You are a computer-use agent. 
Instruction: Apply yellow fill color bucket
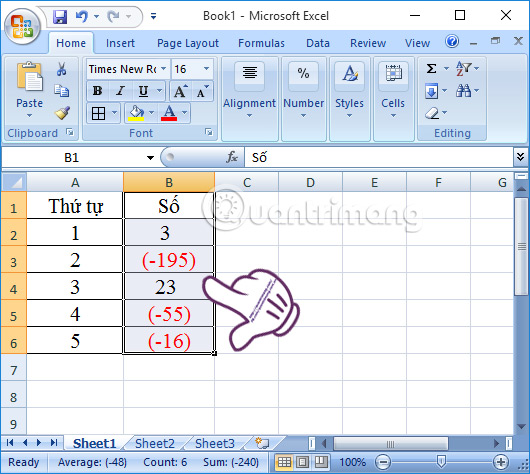(136, 113)
